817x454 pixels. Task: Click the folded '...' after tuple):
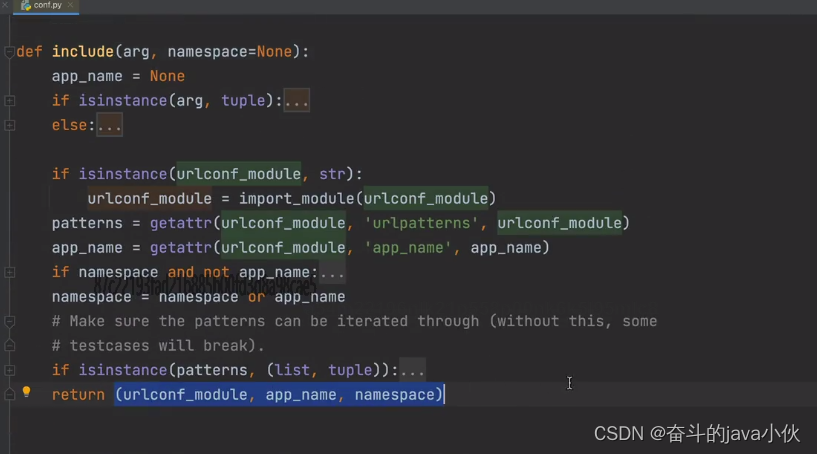pyautogui.click(x=296, y=101)
